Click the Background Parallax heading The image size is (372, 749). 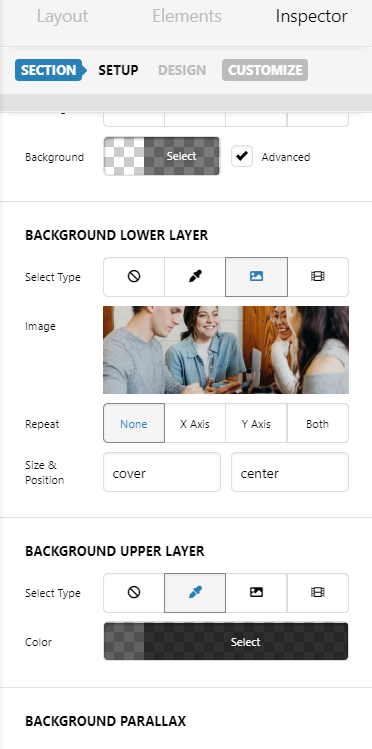(106, 721)
